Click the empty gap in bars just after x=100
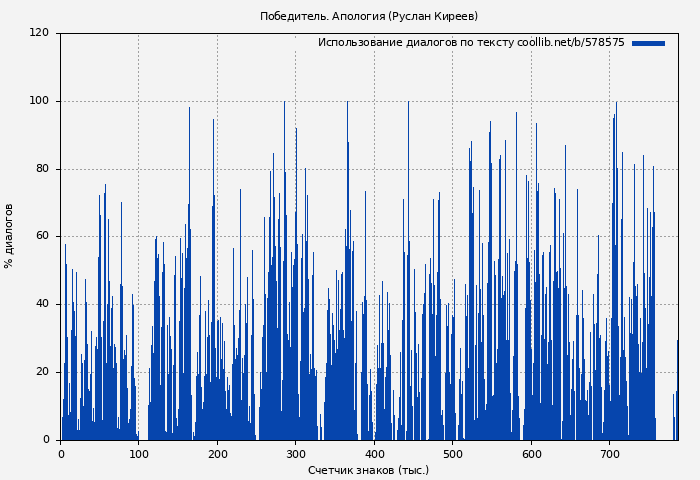Image resolution: width=700 pixels, height=480 pixels. (143, 420)
